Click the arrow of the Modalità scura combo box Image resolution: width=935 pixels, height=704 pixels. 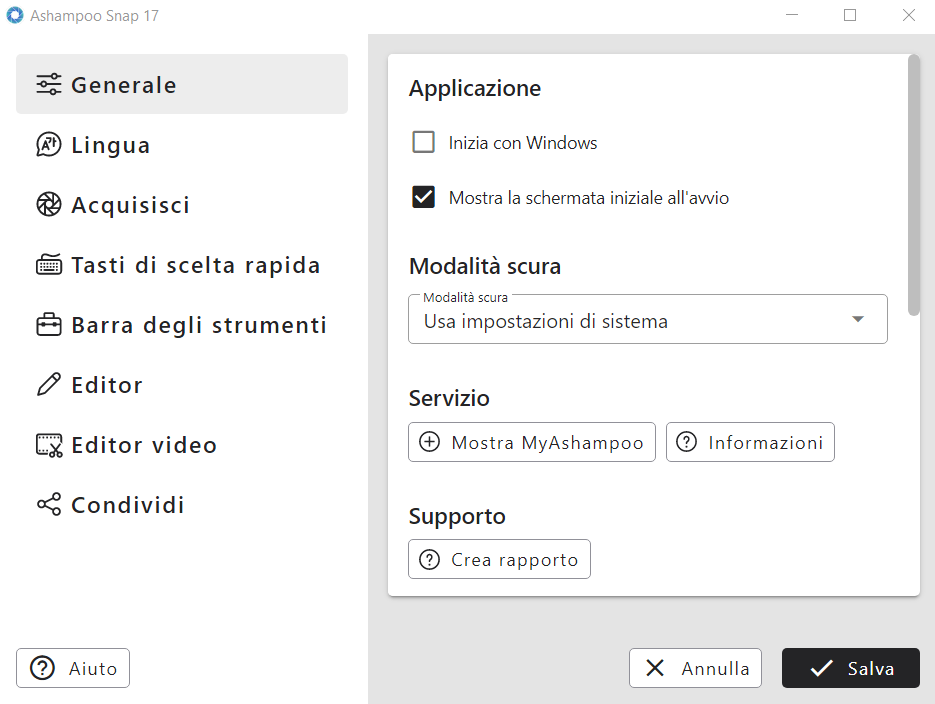[x=857, y=319]
